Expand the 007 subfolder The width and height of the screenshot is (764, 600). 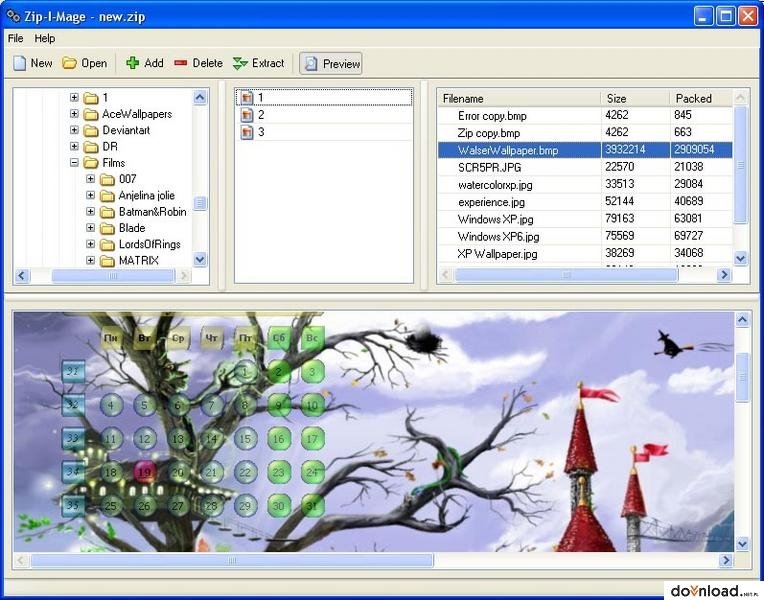pos(91,179)
